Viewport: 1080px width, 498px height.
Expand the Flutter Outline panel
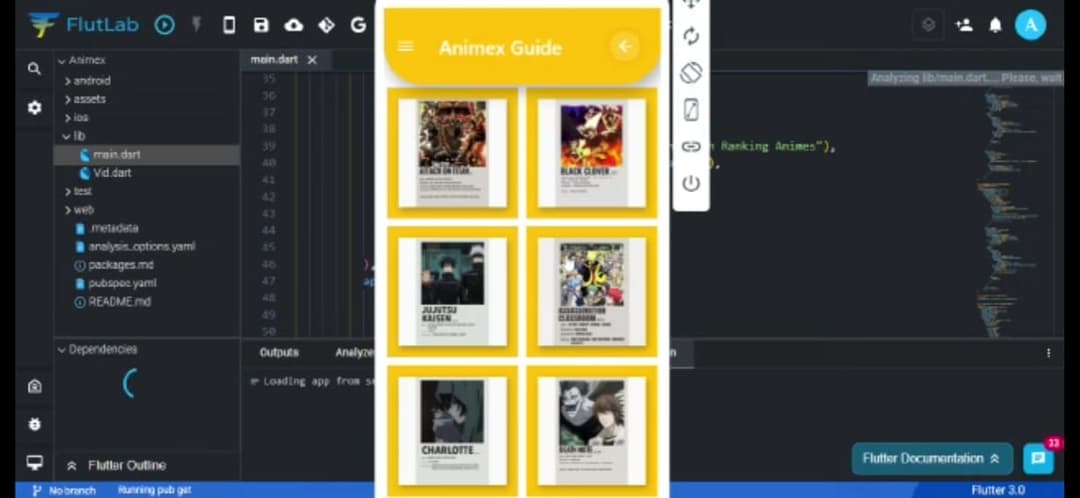(x=117, y=465)
